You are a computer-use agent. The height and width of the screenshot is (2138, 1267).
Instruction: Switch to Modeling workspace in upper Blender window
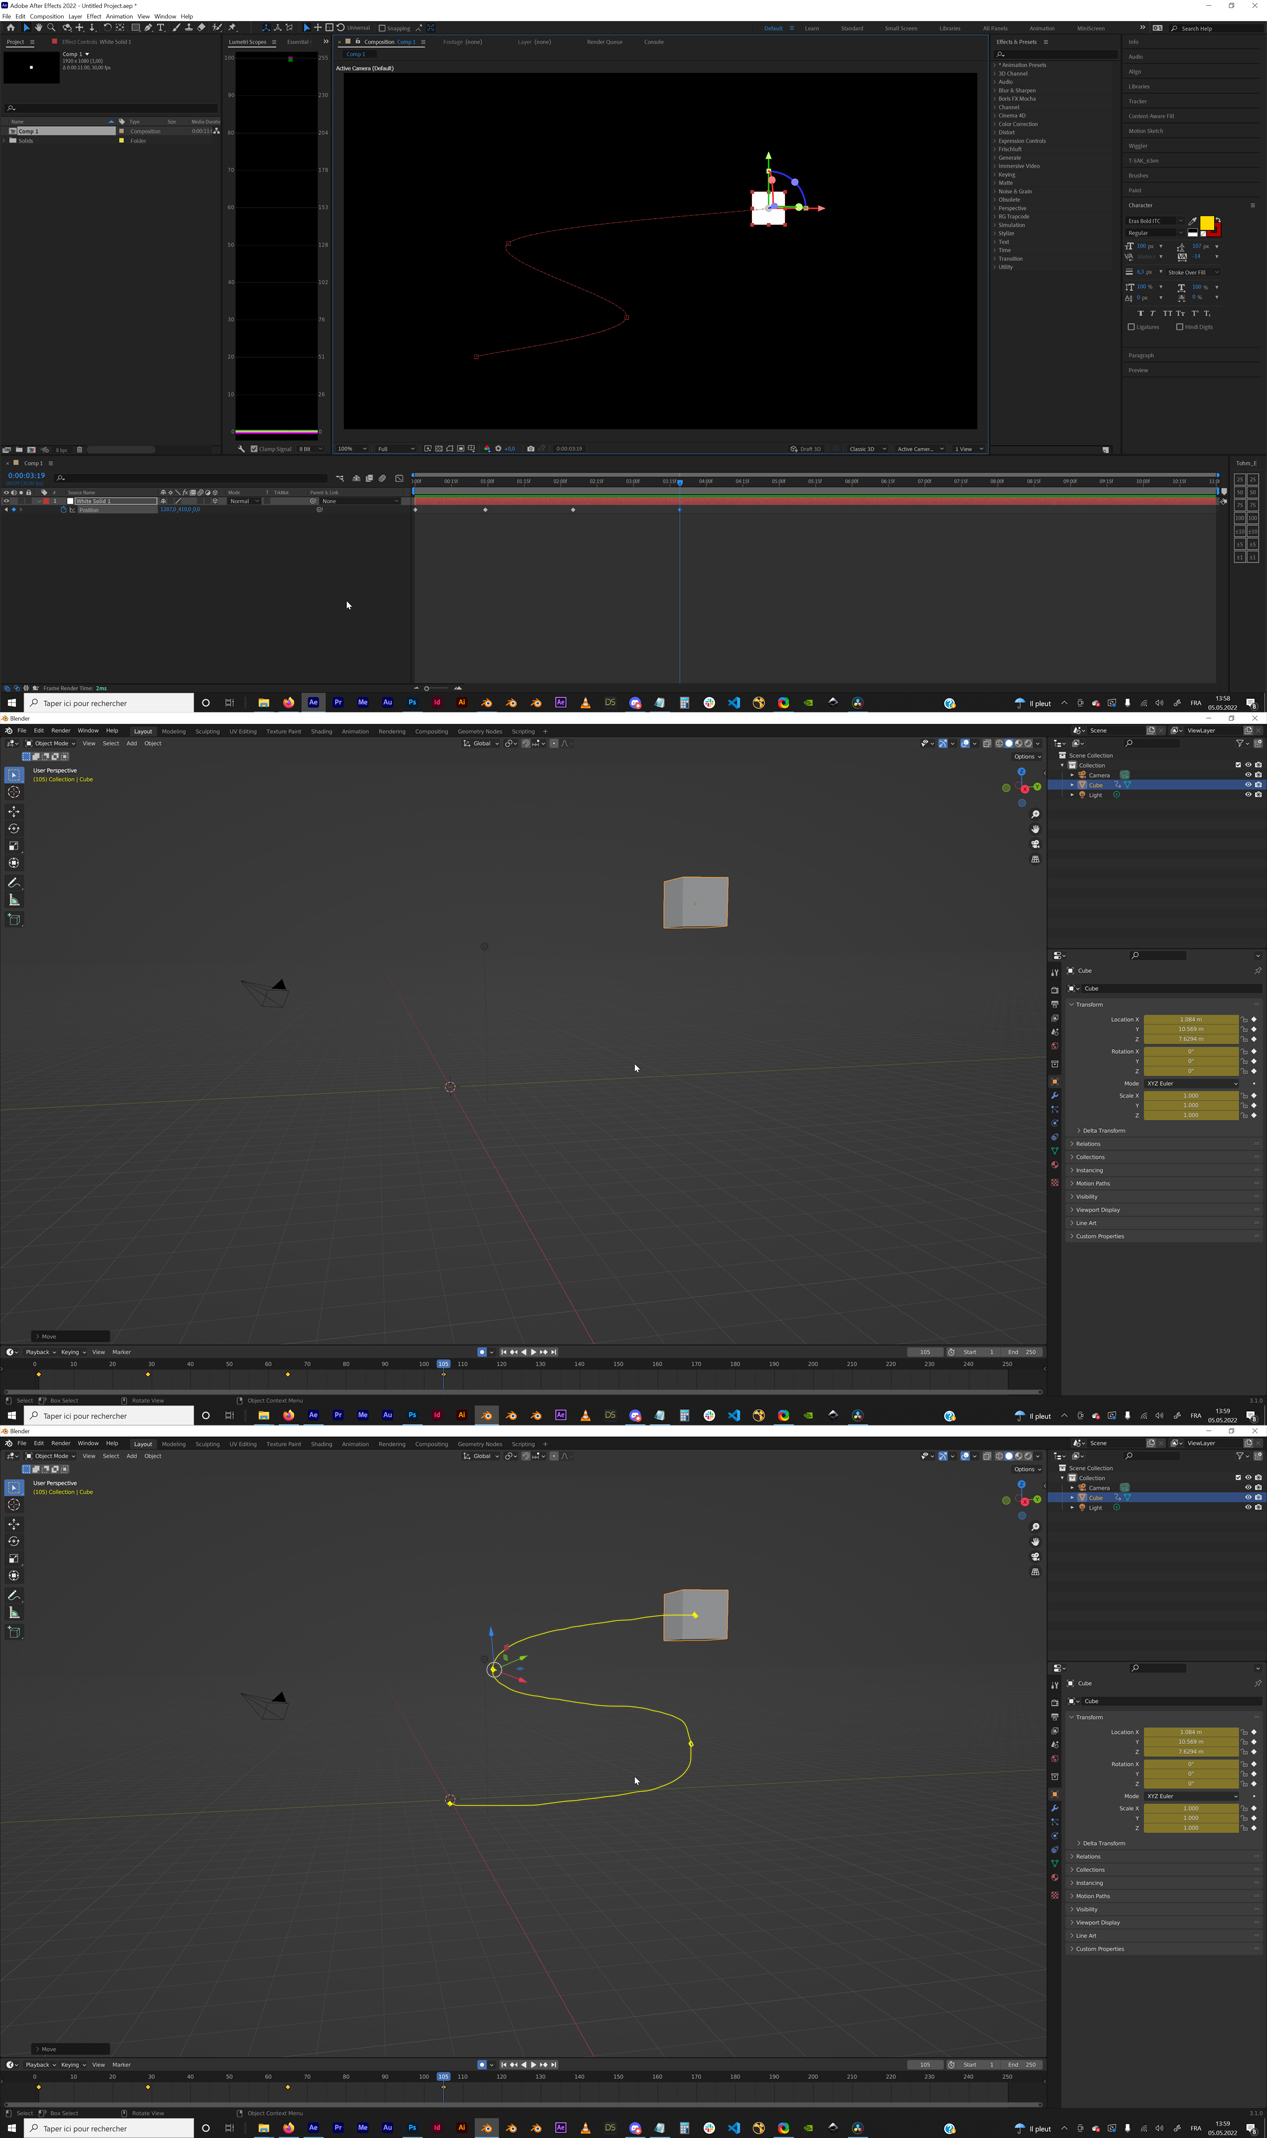(174, 731)
